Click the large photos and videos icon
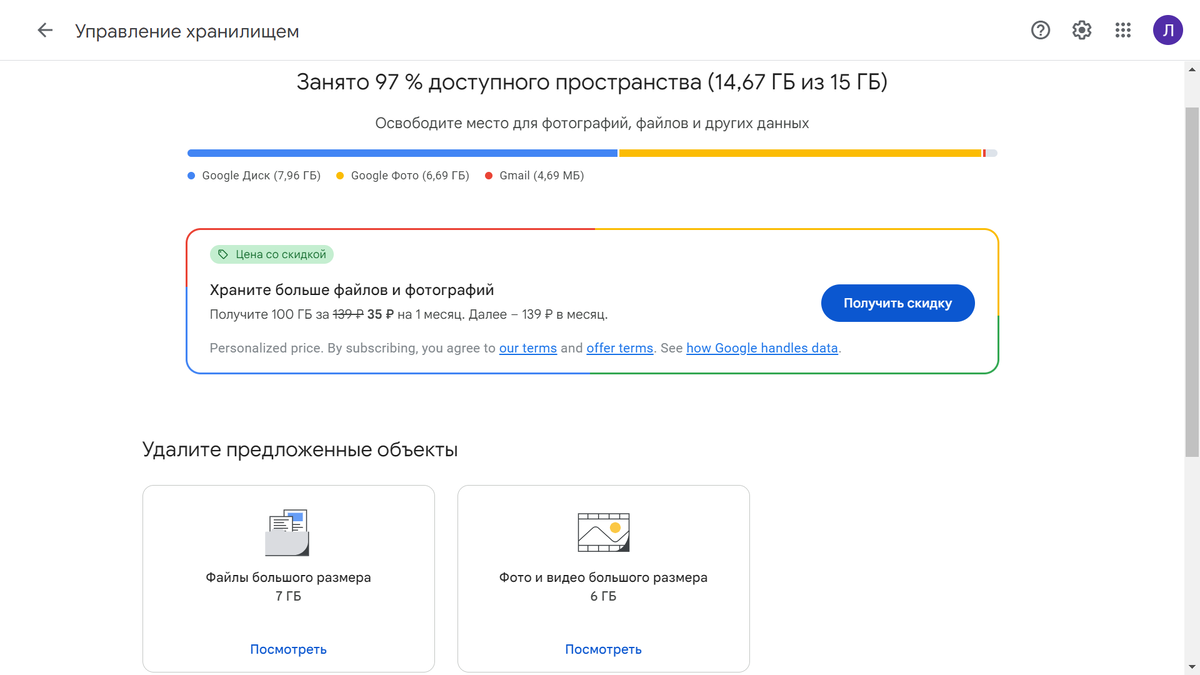The image size is (1200, 675). click(x=603, y=532)
